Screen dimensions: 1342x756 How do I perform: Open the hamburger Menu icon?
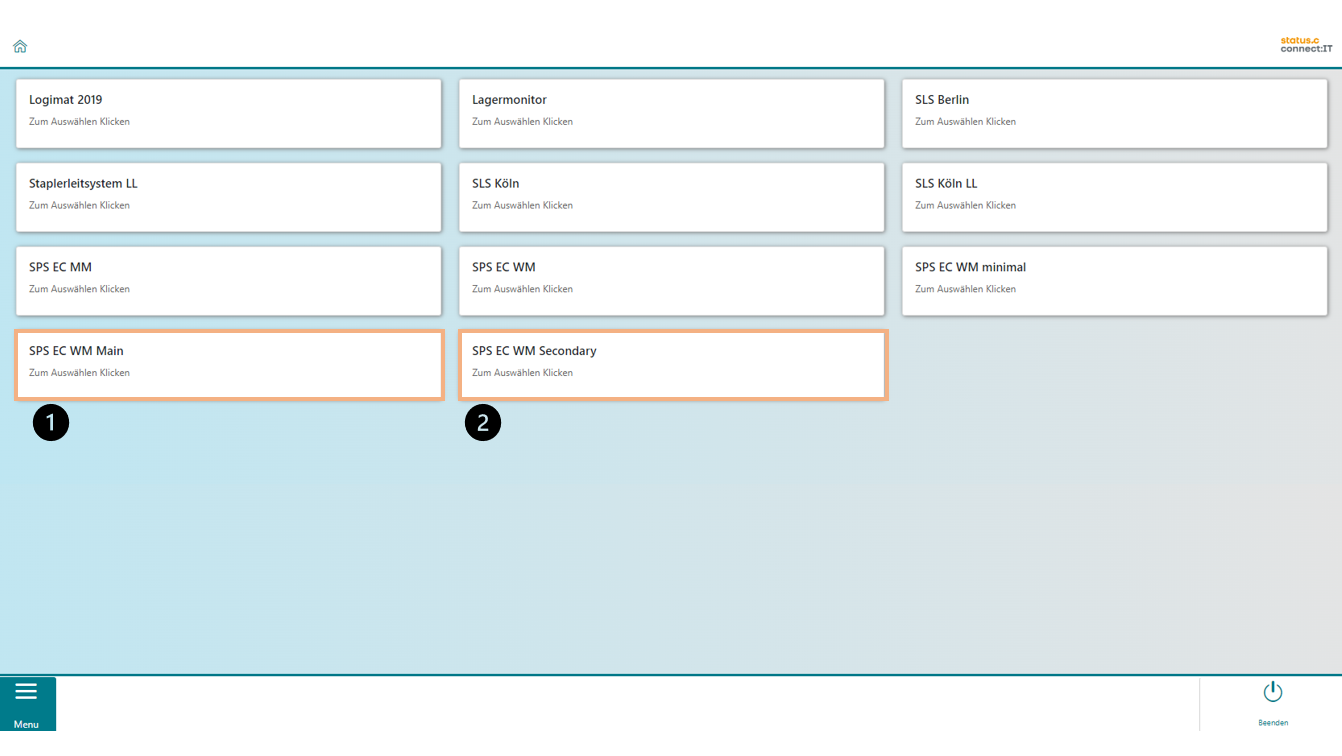pos(26,692)
